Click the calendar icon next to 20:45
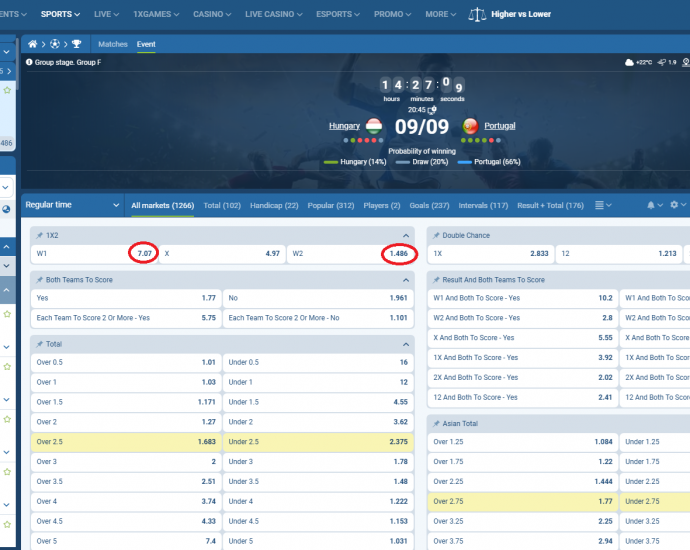 tap(432, 110)
